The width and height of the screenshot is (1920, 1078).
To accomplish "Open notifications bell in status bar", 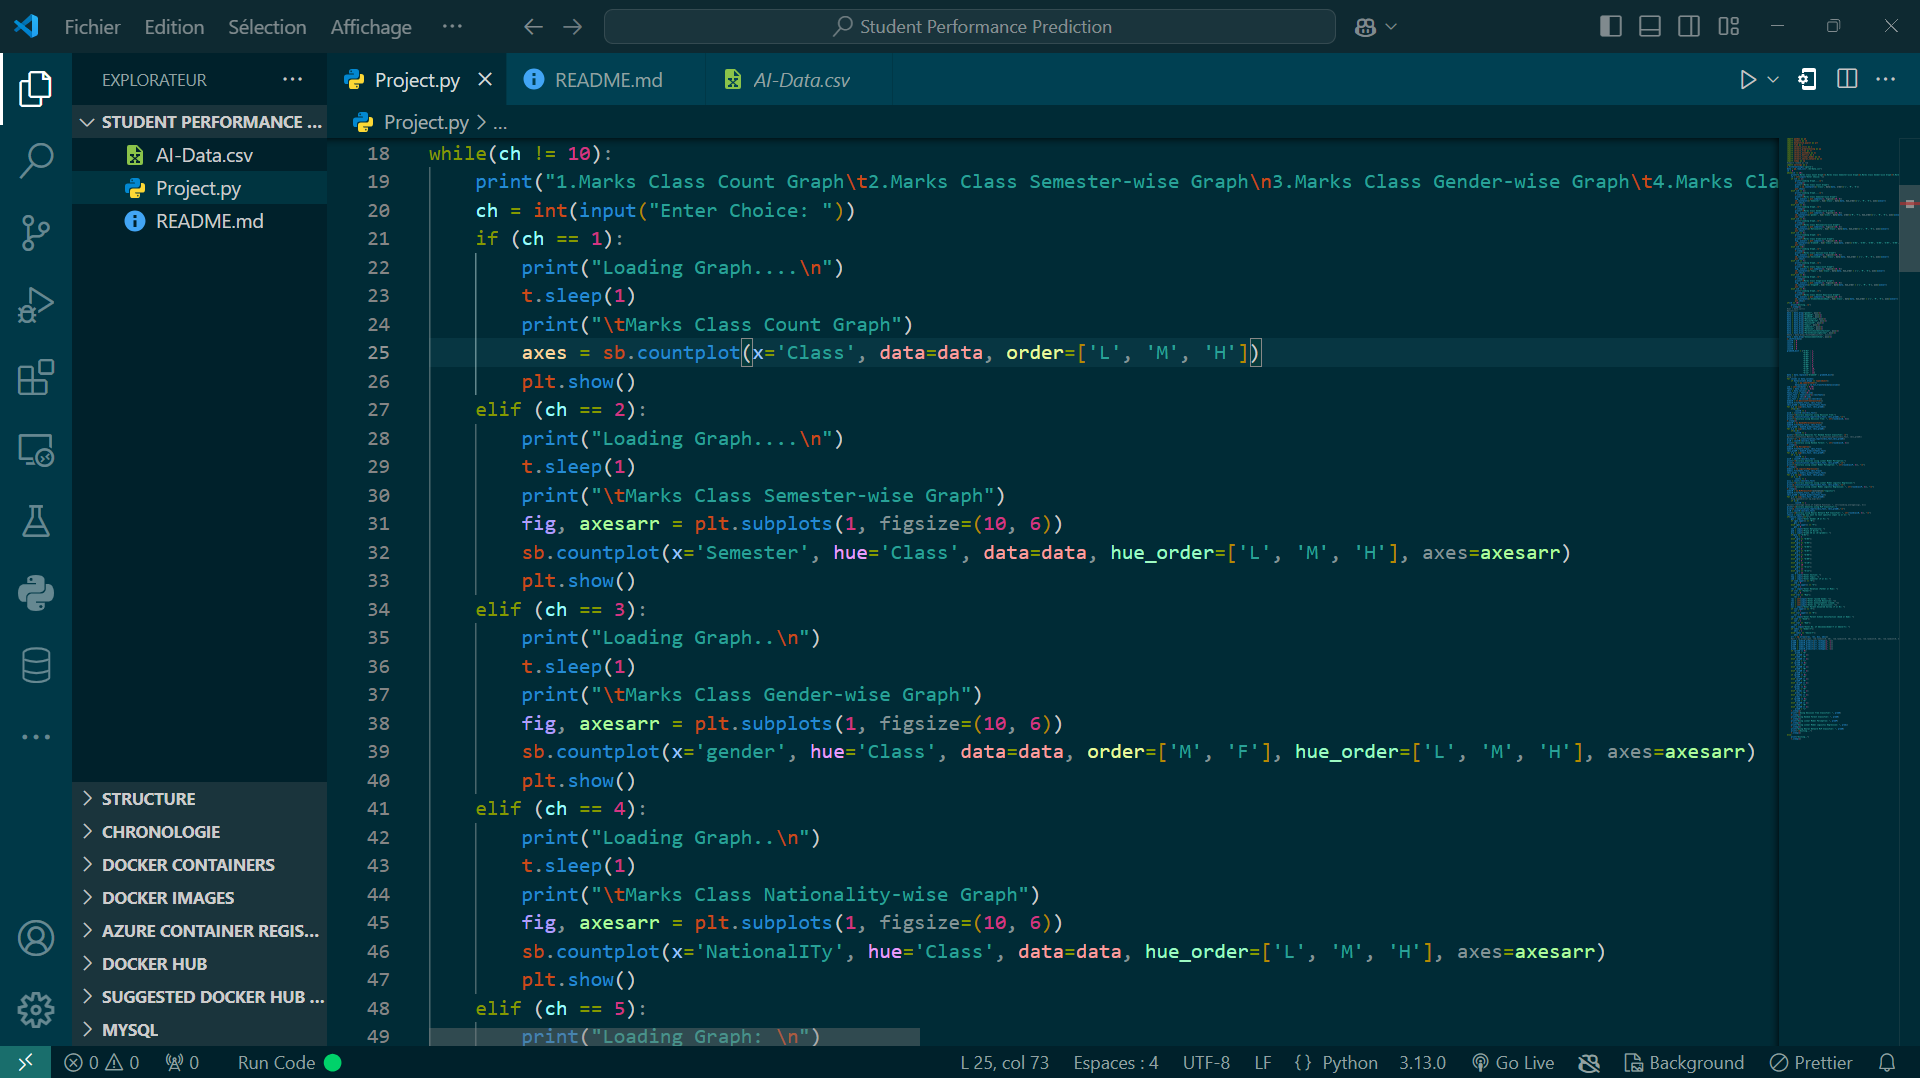I will pos(1887,1063).
